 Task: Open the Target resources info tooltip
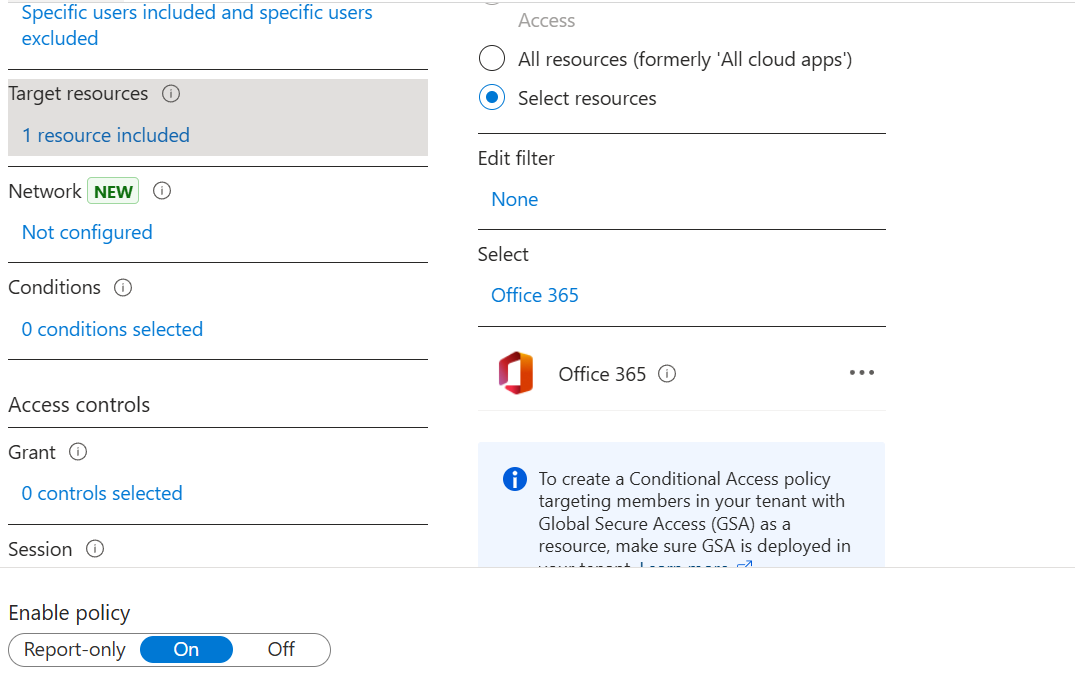coord(170,93)
